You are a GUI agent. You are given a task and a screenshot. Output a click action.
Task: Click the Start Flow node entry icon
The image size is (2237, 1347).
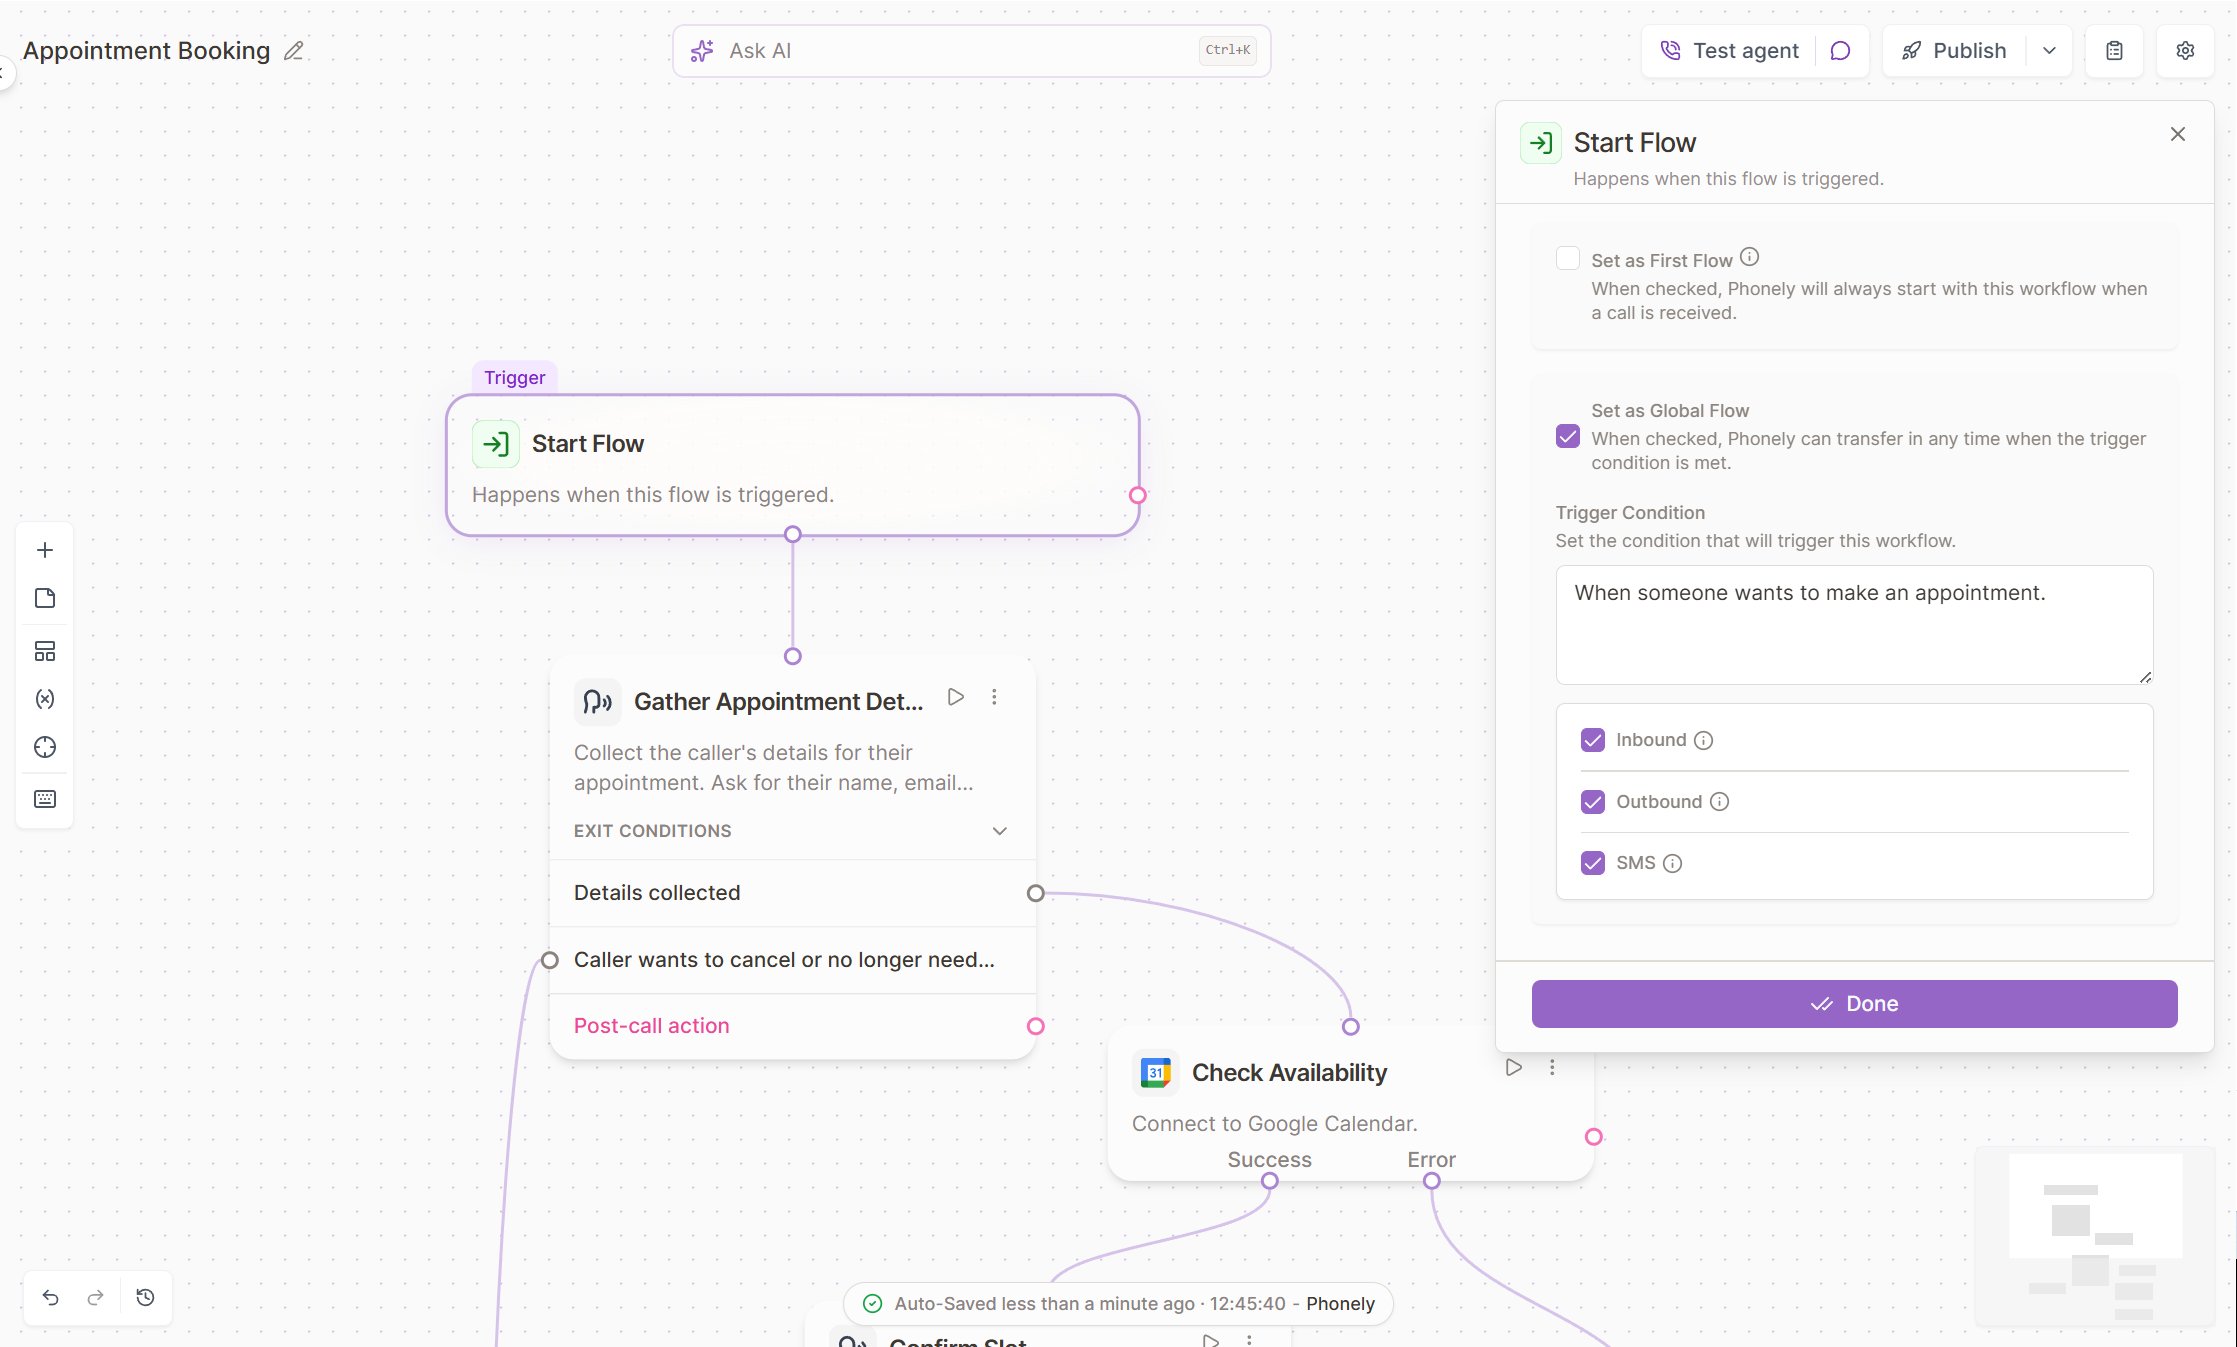point(496,444)
